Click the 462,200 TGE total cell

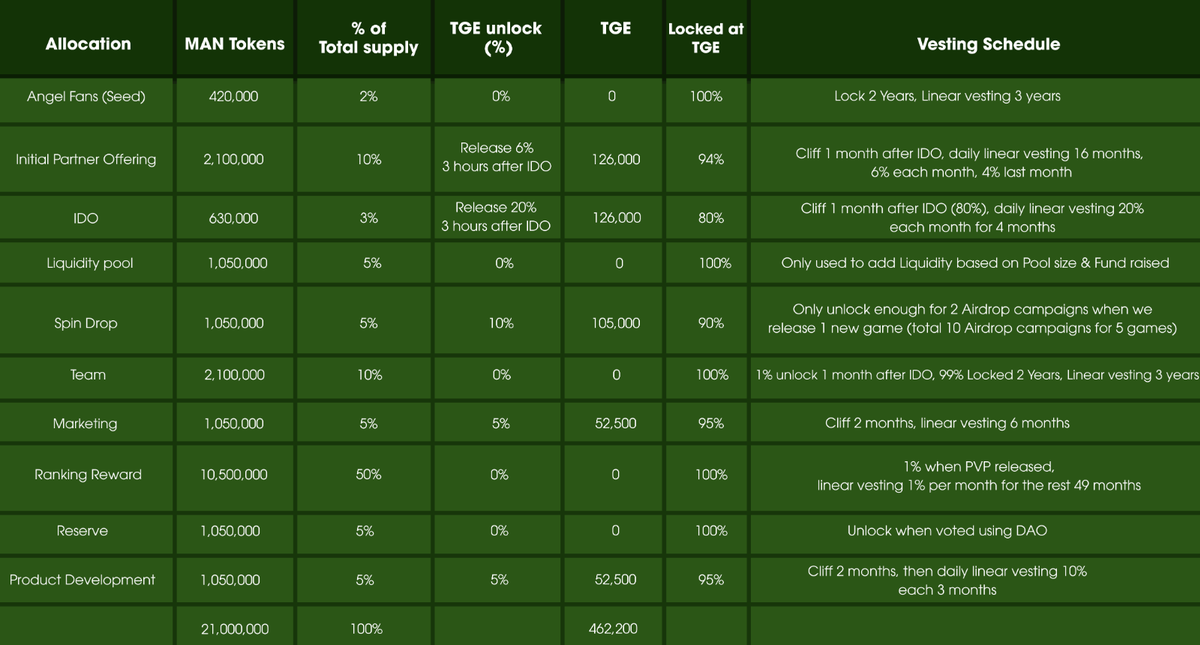click(615, 629)
